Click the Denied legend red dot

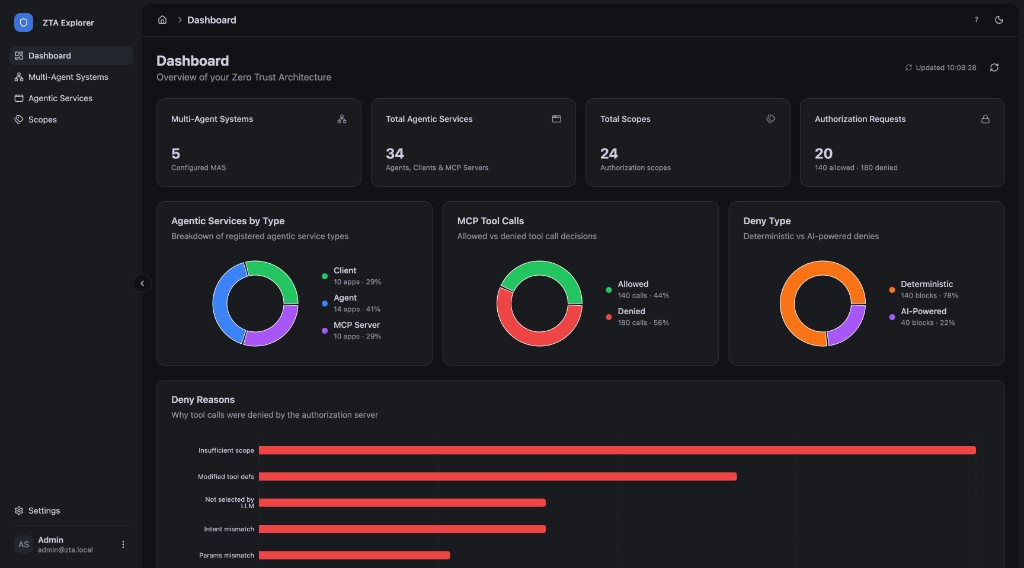[x=609, y=317]
